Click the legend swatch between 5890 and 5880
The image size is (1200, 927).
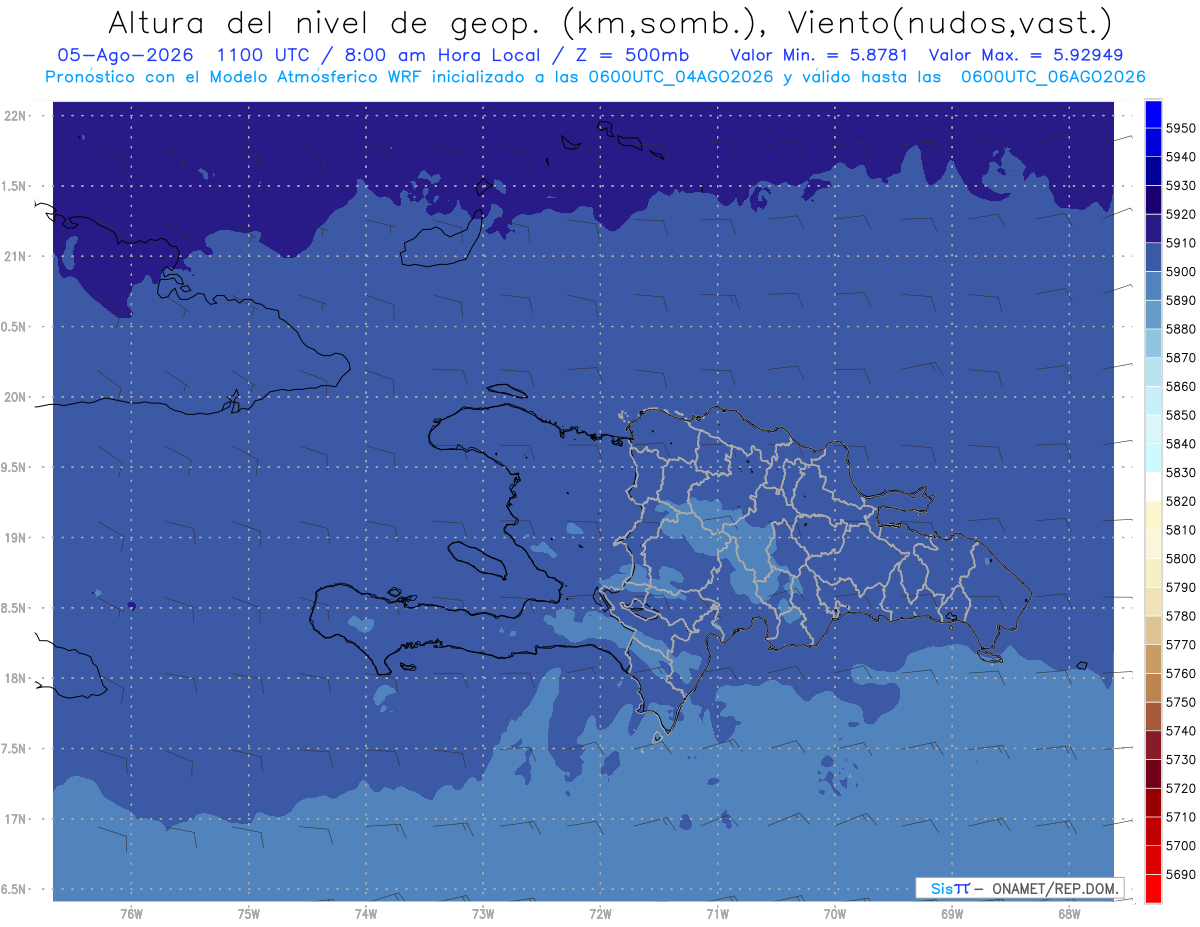pos(1152,315)
